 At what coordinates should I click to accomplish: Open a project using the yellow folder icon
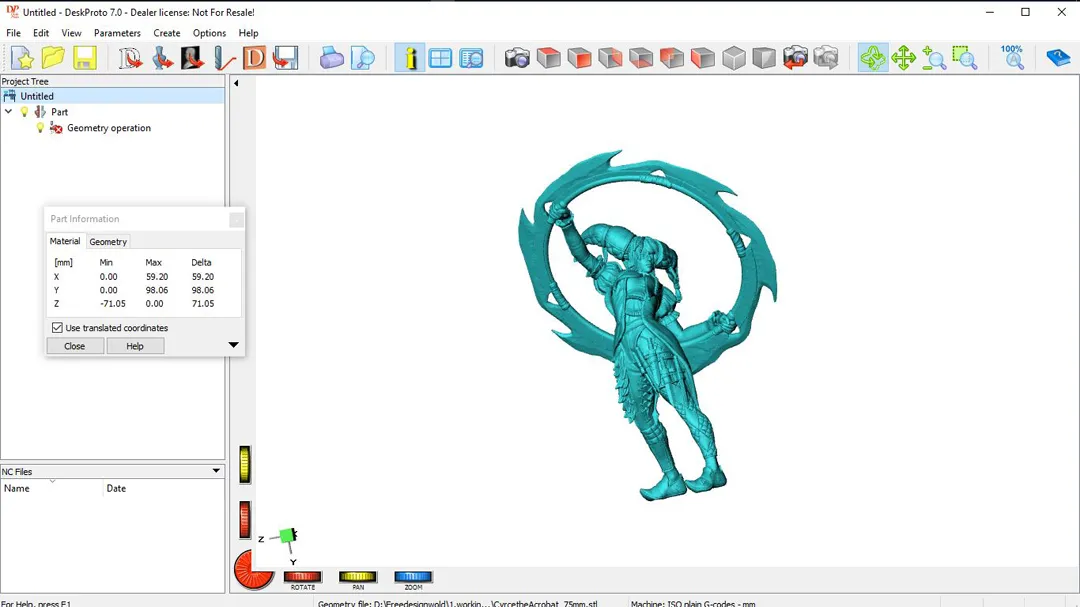click(53, 58)
